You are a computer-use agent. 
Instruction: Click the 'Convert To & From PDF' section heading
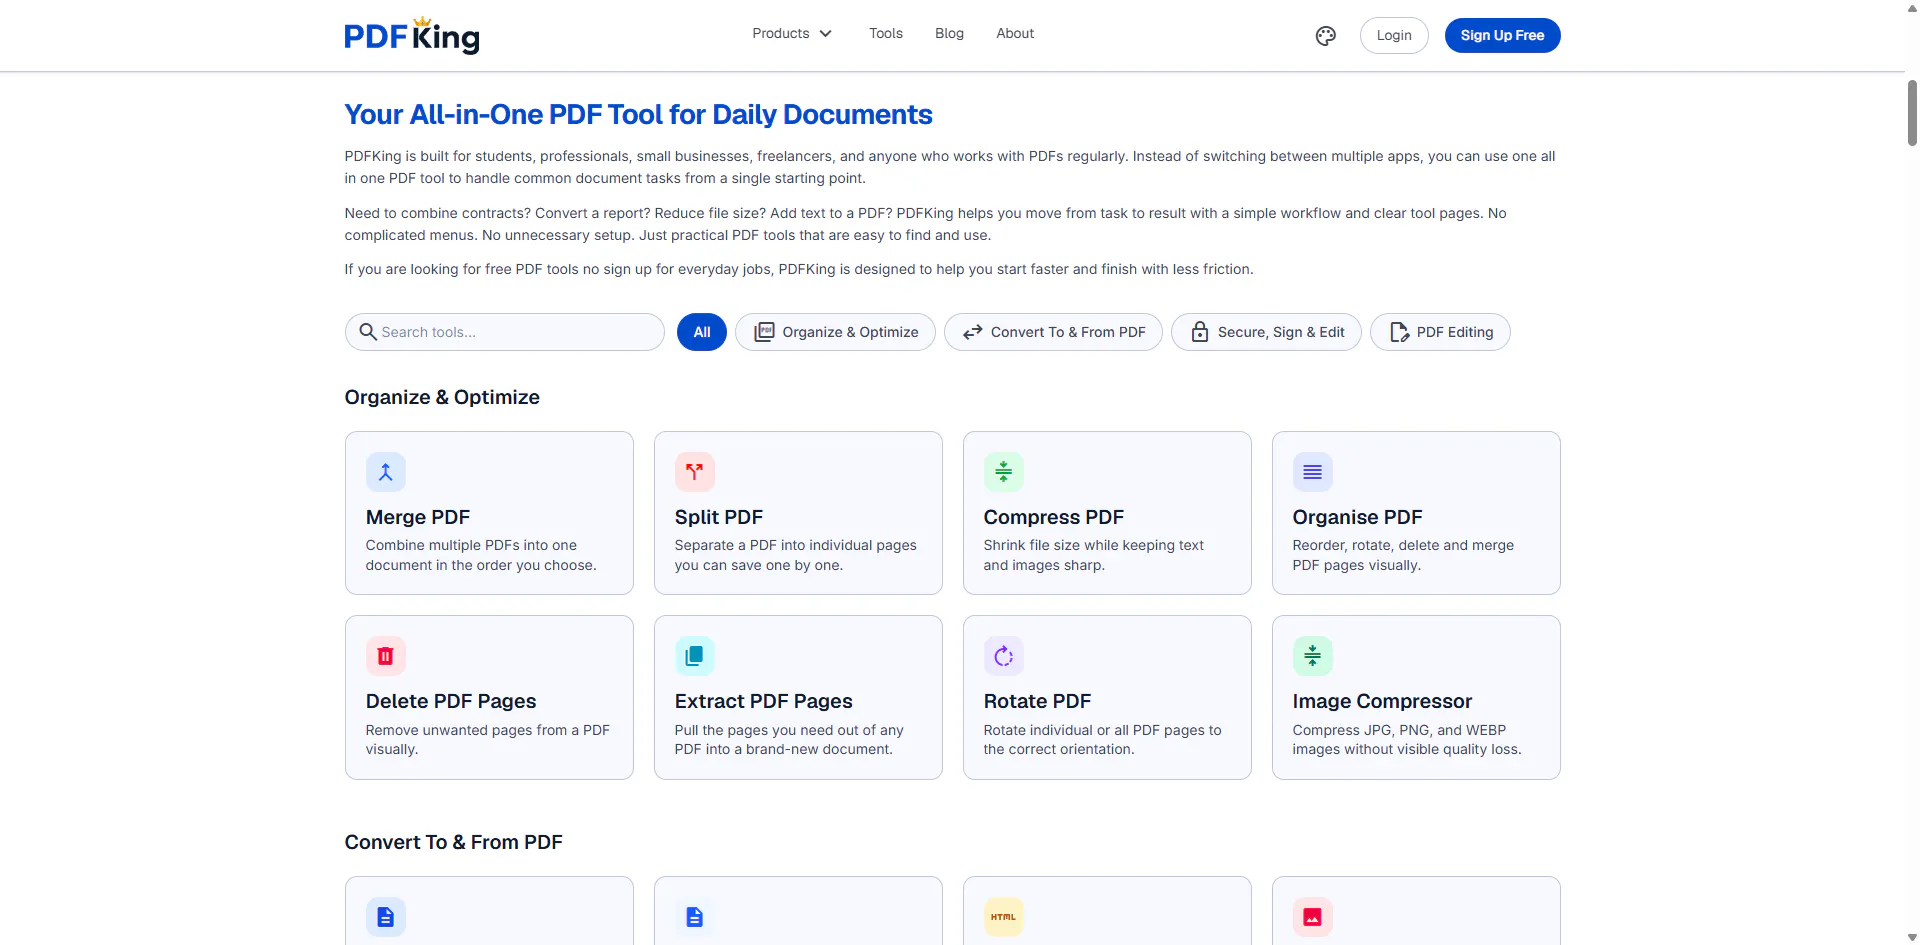[x=453, y=842]
